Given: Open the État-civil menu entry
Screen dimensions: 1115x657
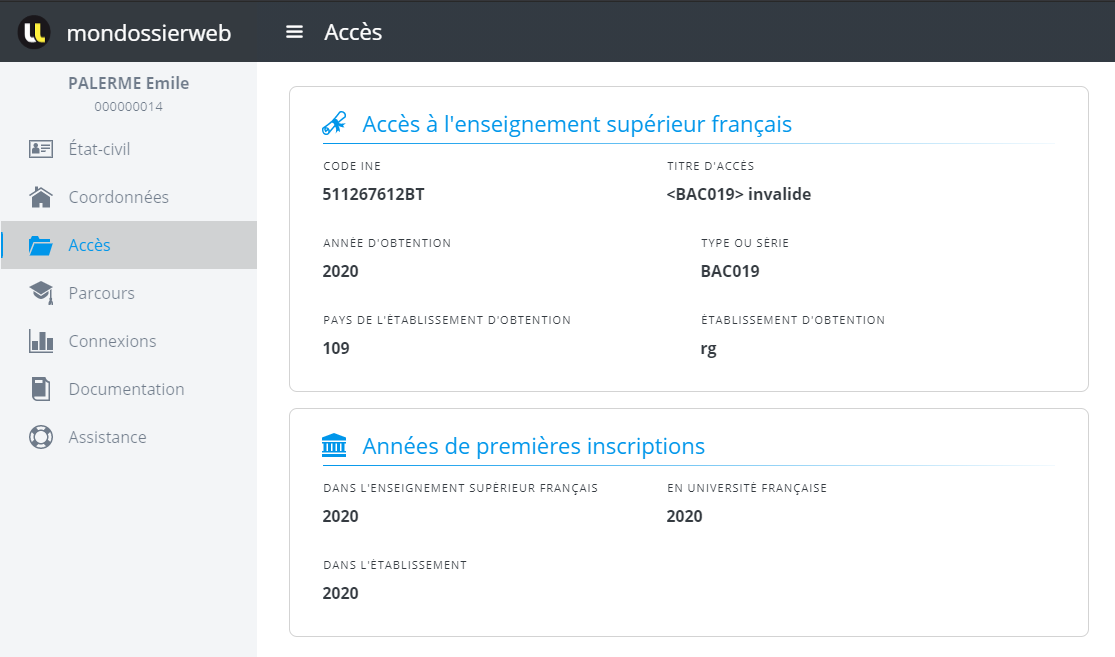Looking at the screenshot, I should [99, 149].
